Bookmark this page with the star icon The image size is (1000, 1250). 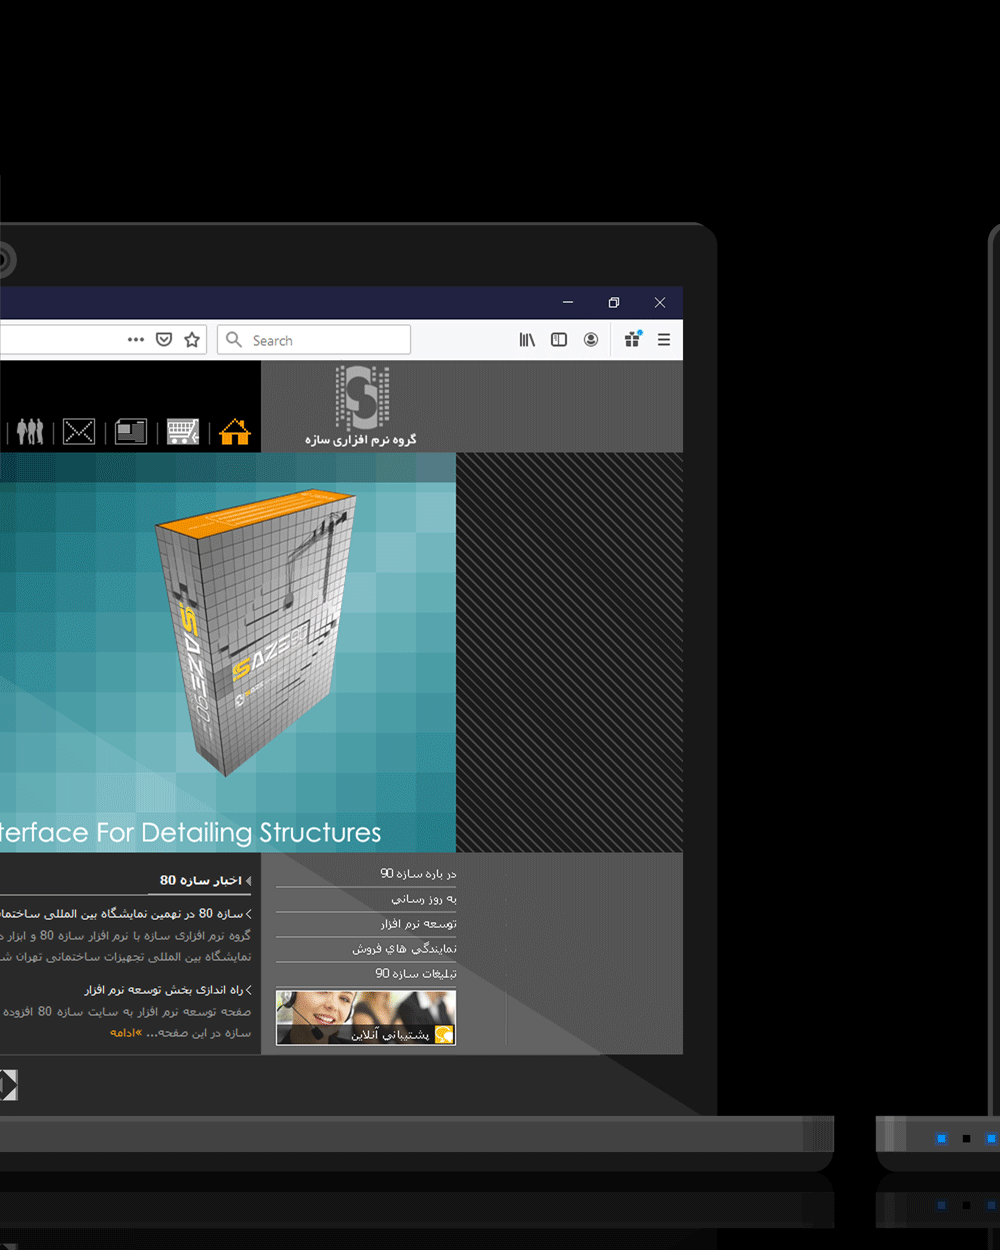click(192, 340)
